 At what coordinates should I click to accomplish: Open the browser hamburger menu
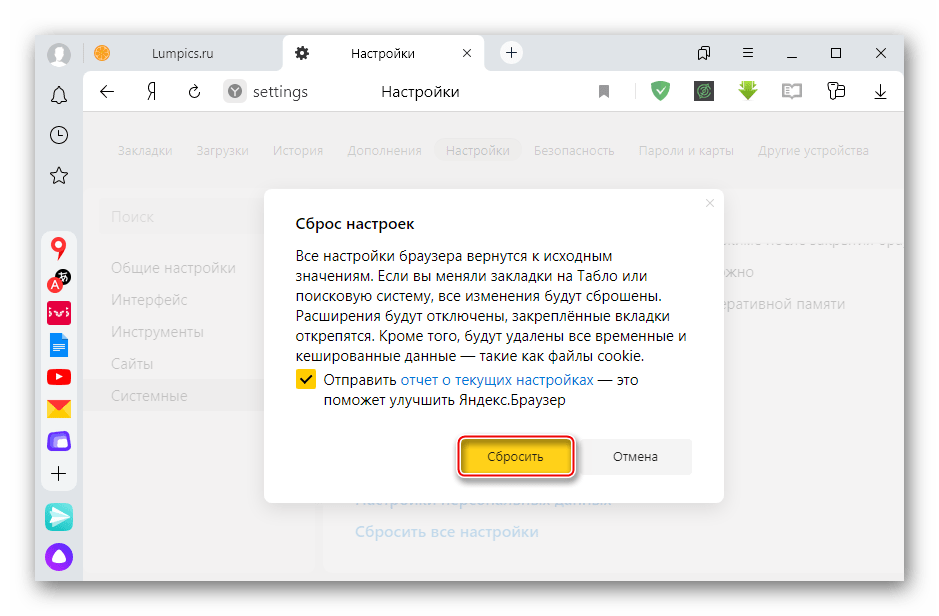coord(748,53)
